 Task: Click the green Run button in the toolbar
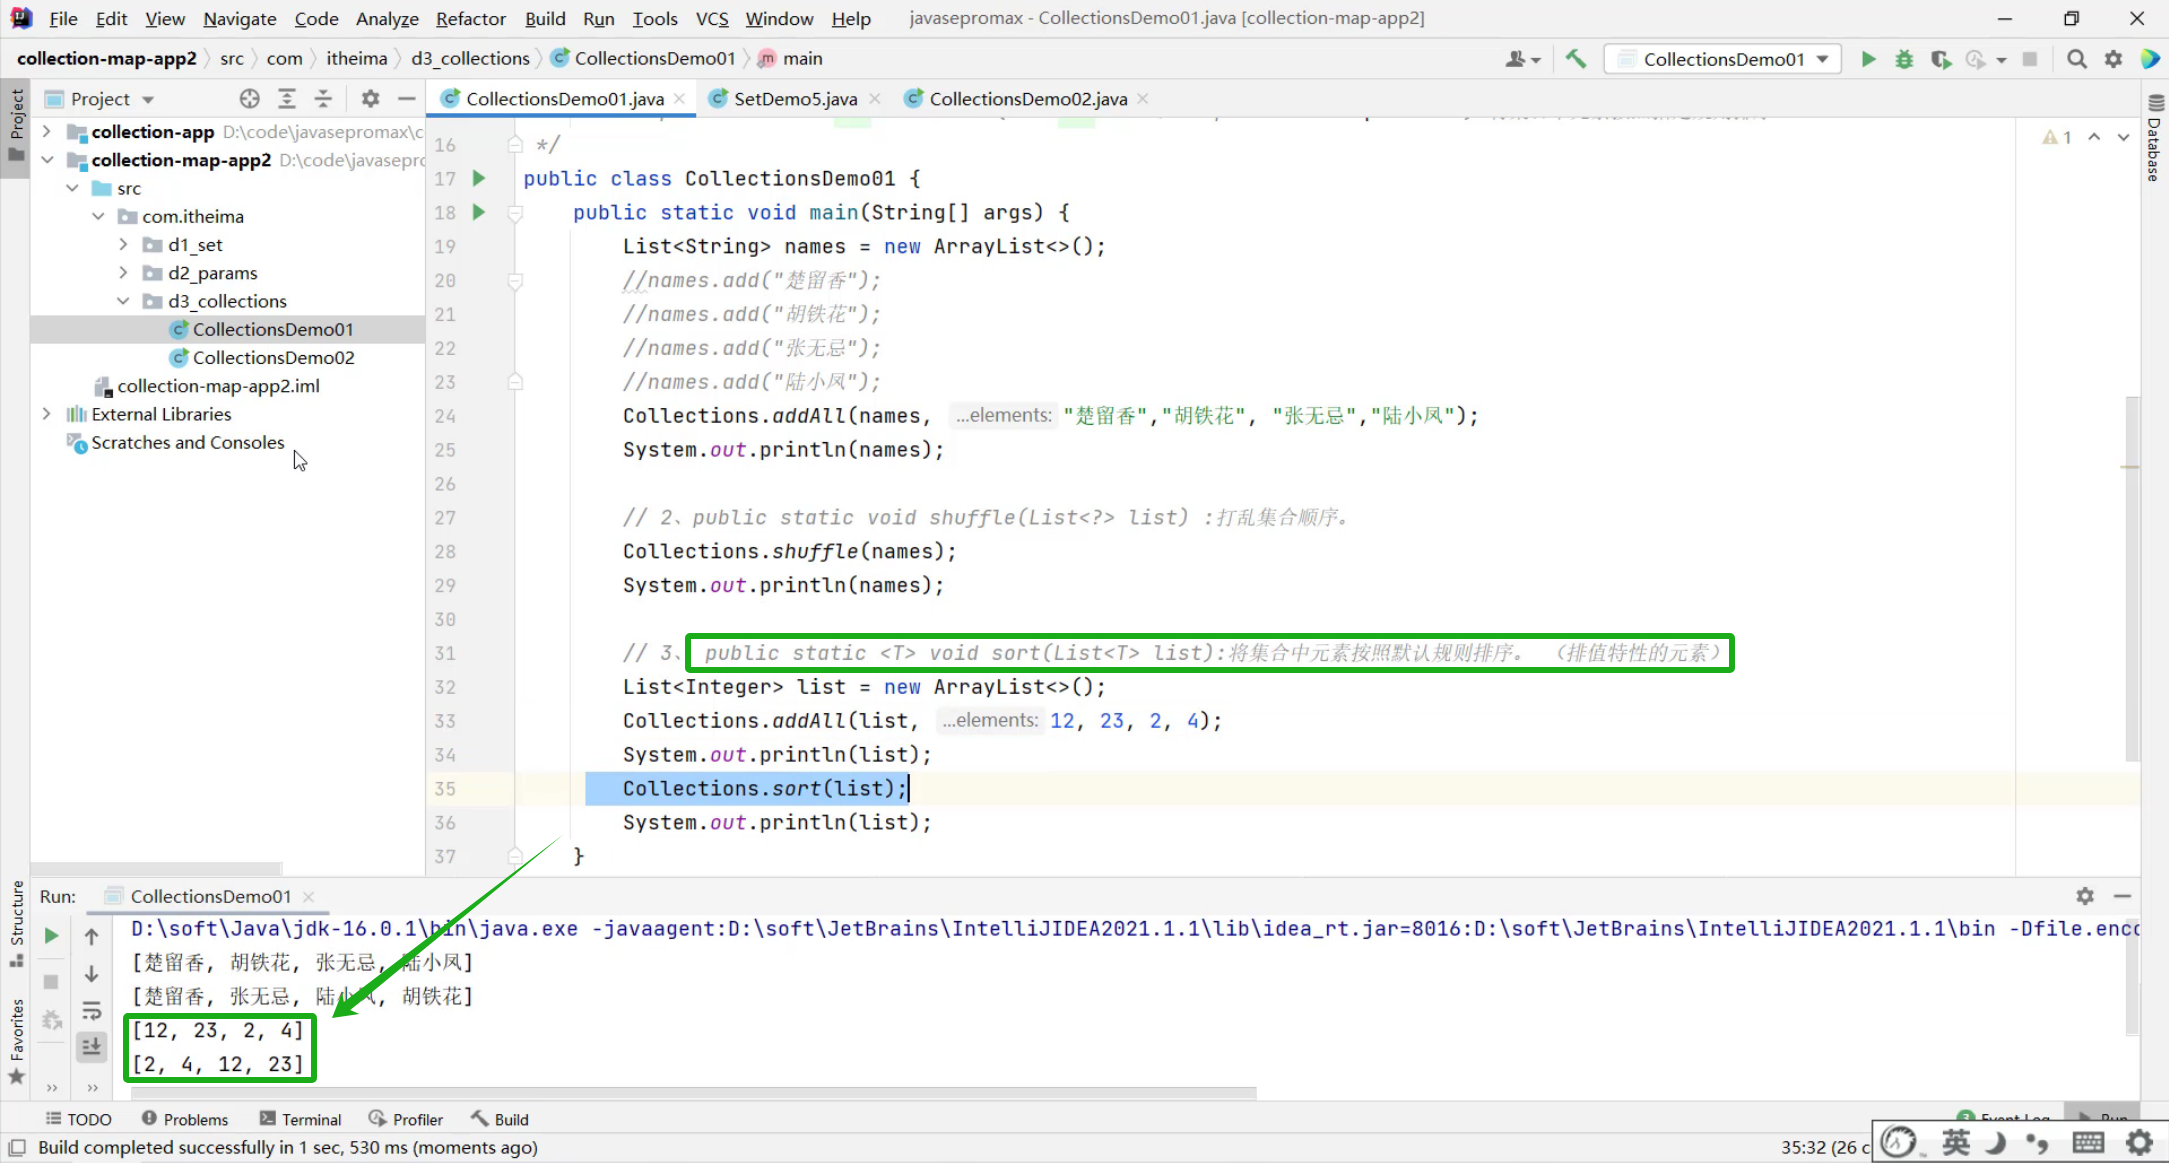(x=1867, y=59)
